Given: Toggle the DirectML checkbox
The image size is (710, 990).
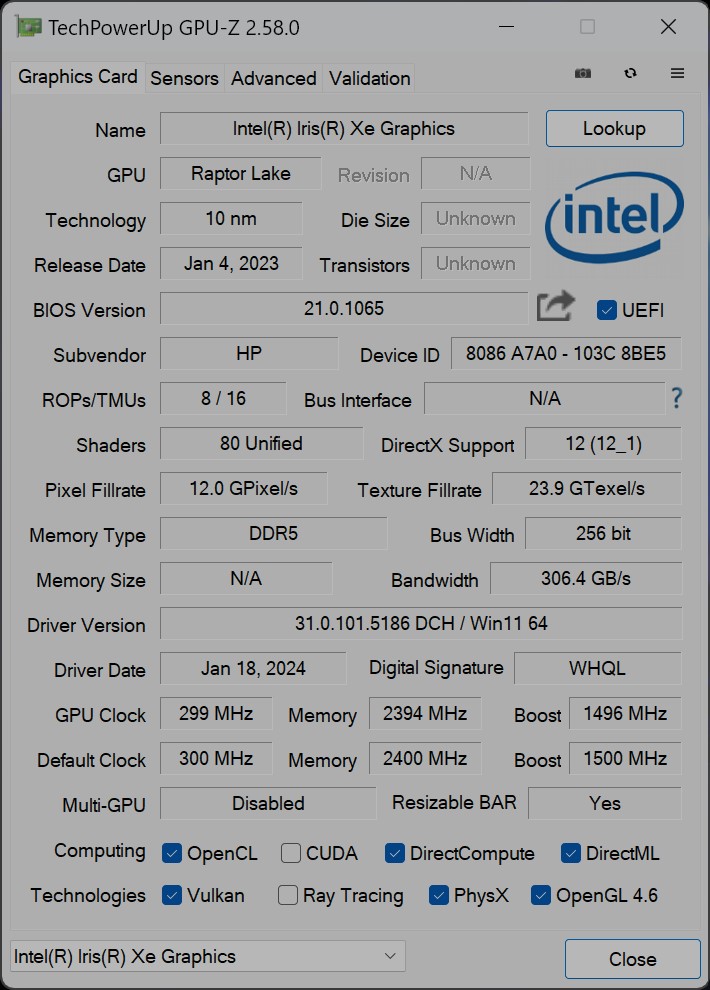Looking at the screenshot, I should point(571,853).
